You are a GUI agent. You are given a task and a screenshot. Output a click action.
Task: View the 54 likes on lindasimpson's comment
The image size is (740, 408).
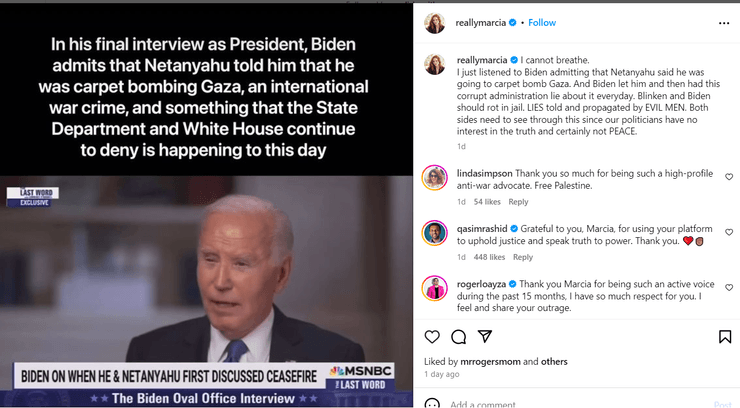[487, 202]
